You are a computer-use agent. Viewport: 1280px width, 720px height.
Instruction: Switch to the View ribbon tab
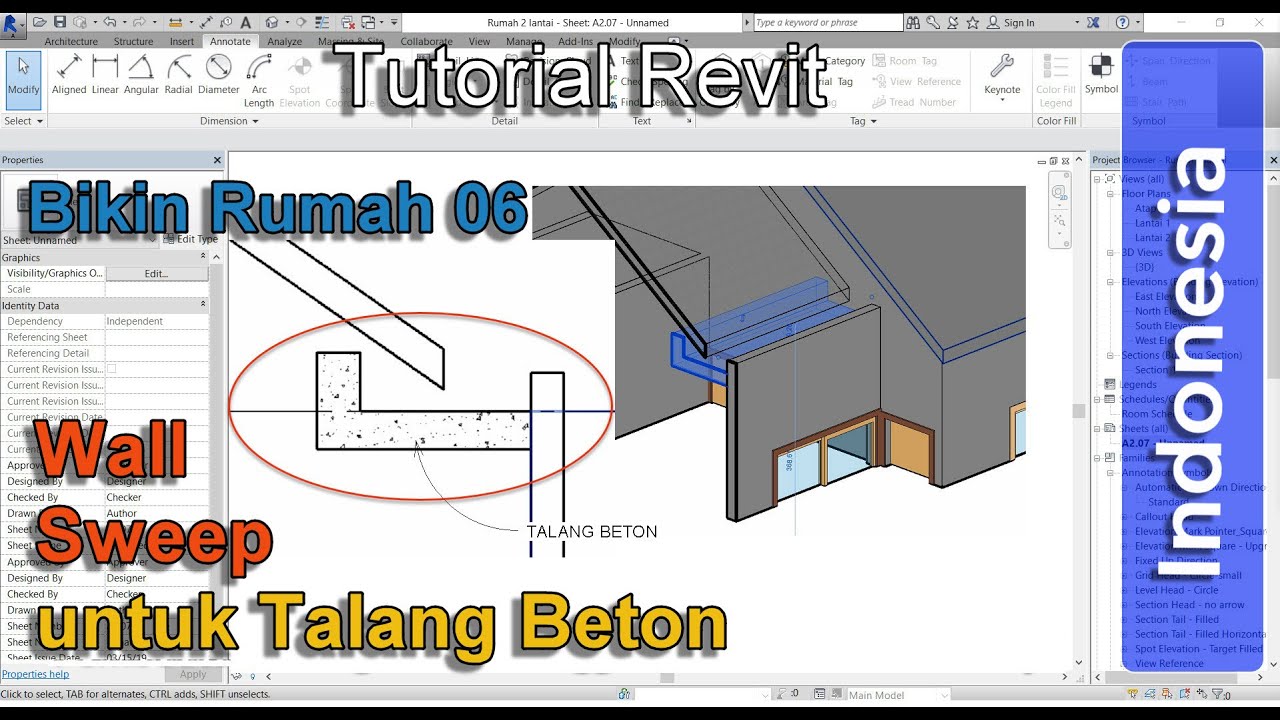pos(480,41)
